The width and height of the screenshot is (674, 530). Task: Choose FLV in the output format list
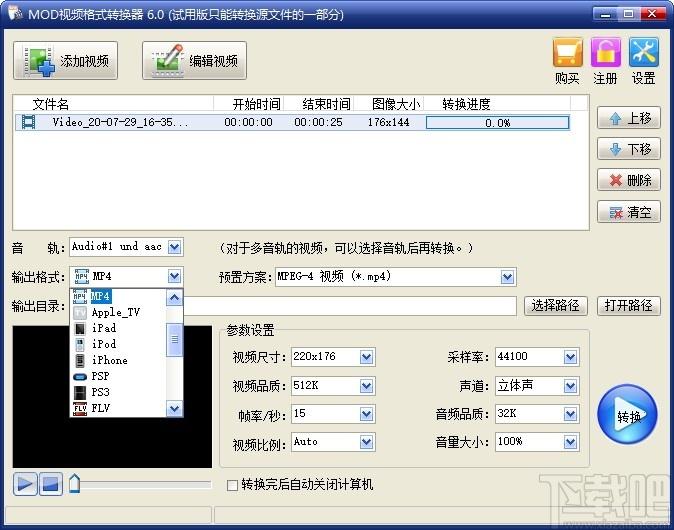tap(100, 408)
